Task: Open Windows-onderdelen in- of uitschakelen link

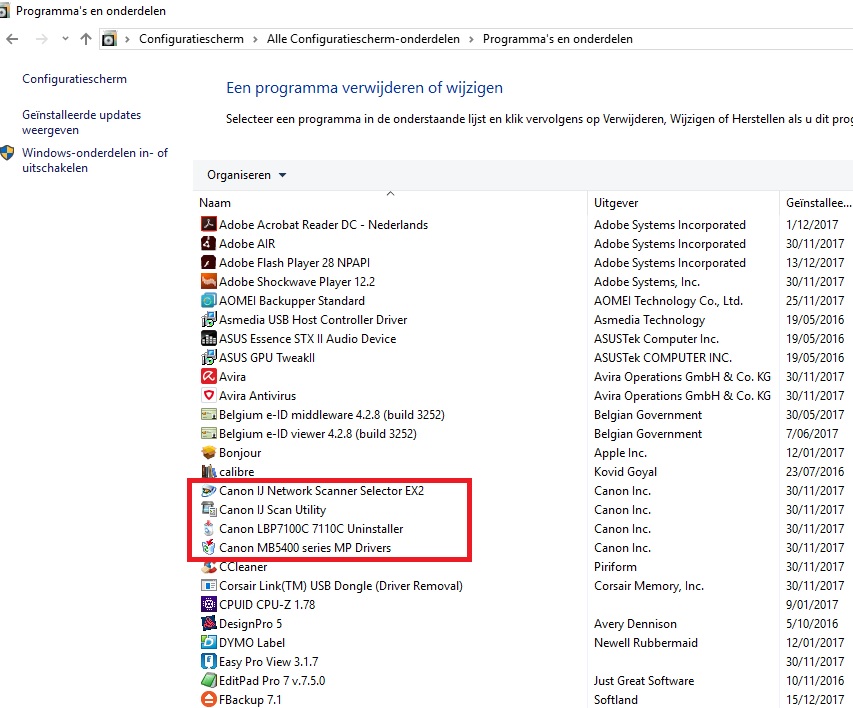Action: 95,161
